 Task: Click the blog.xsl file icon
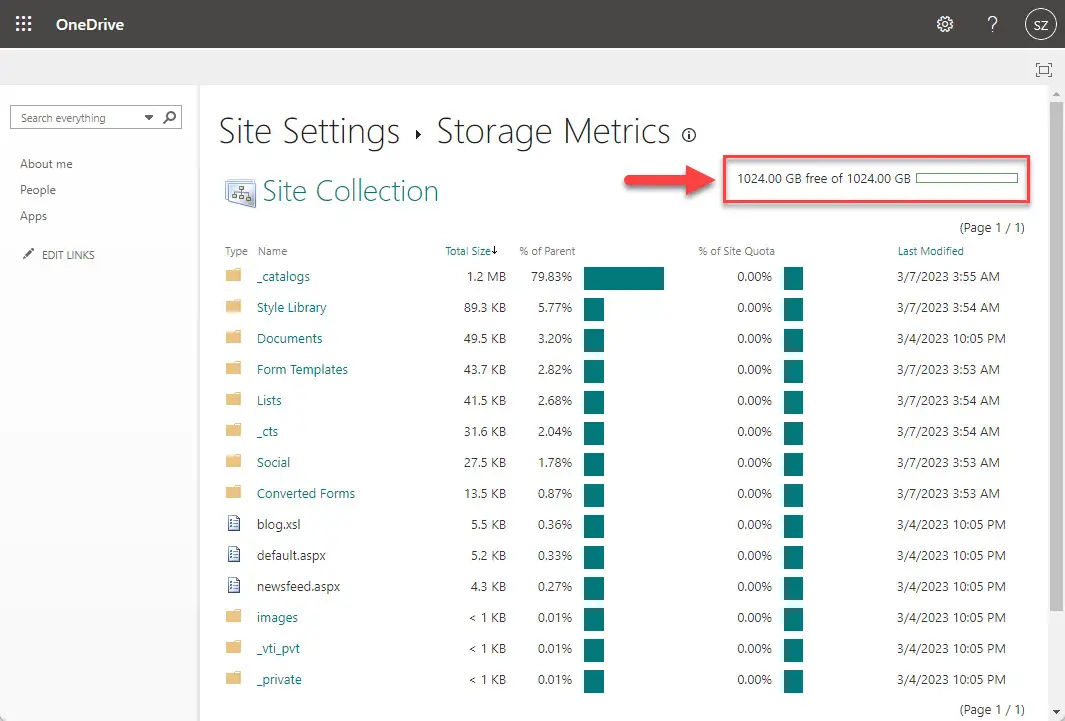click(234, 524)
